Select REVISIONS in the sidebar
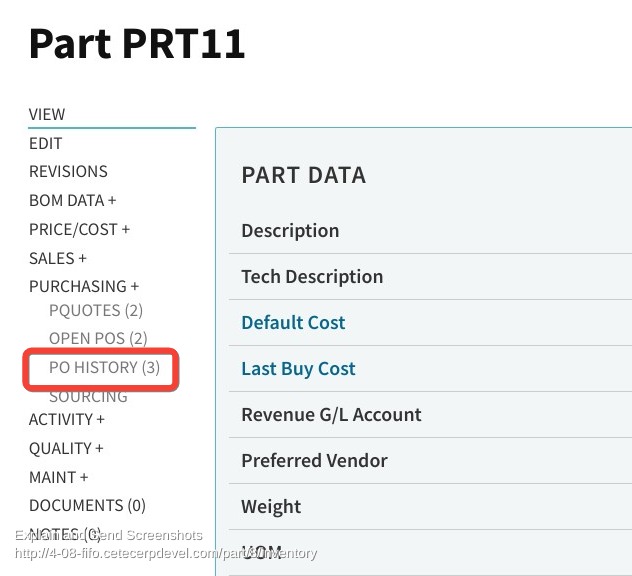Screen dimensions: 632x576 pos(68,172)
